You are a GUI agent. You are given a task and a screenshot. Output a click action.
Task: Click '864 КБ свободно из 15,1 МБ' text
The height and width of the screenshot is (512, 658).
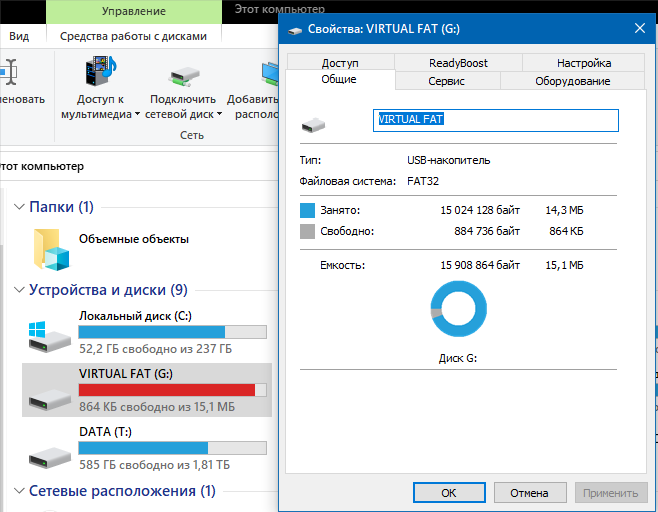point(157,406)
